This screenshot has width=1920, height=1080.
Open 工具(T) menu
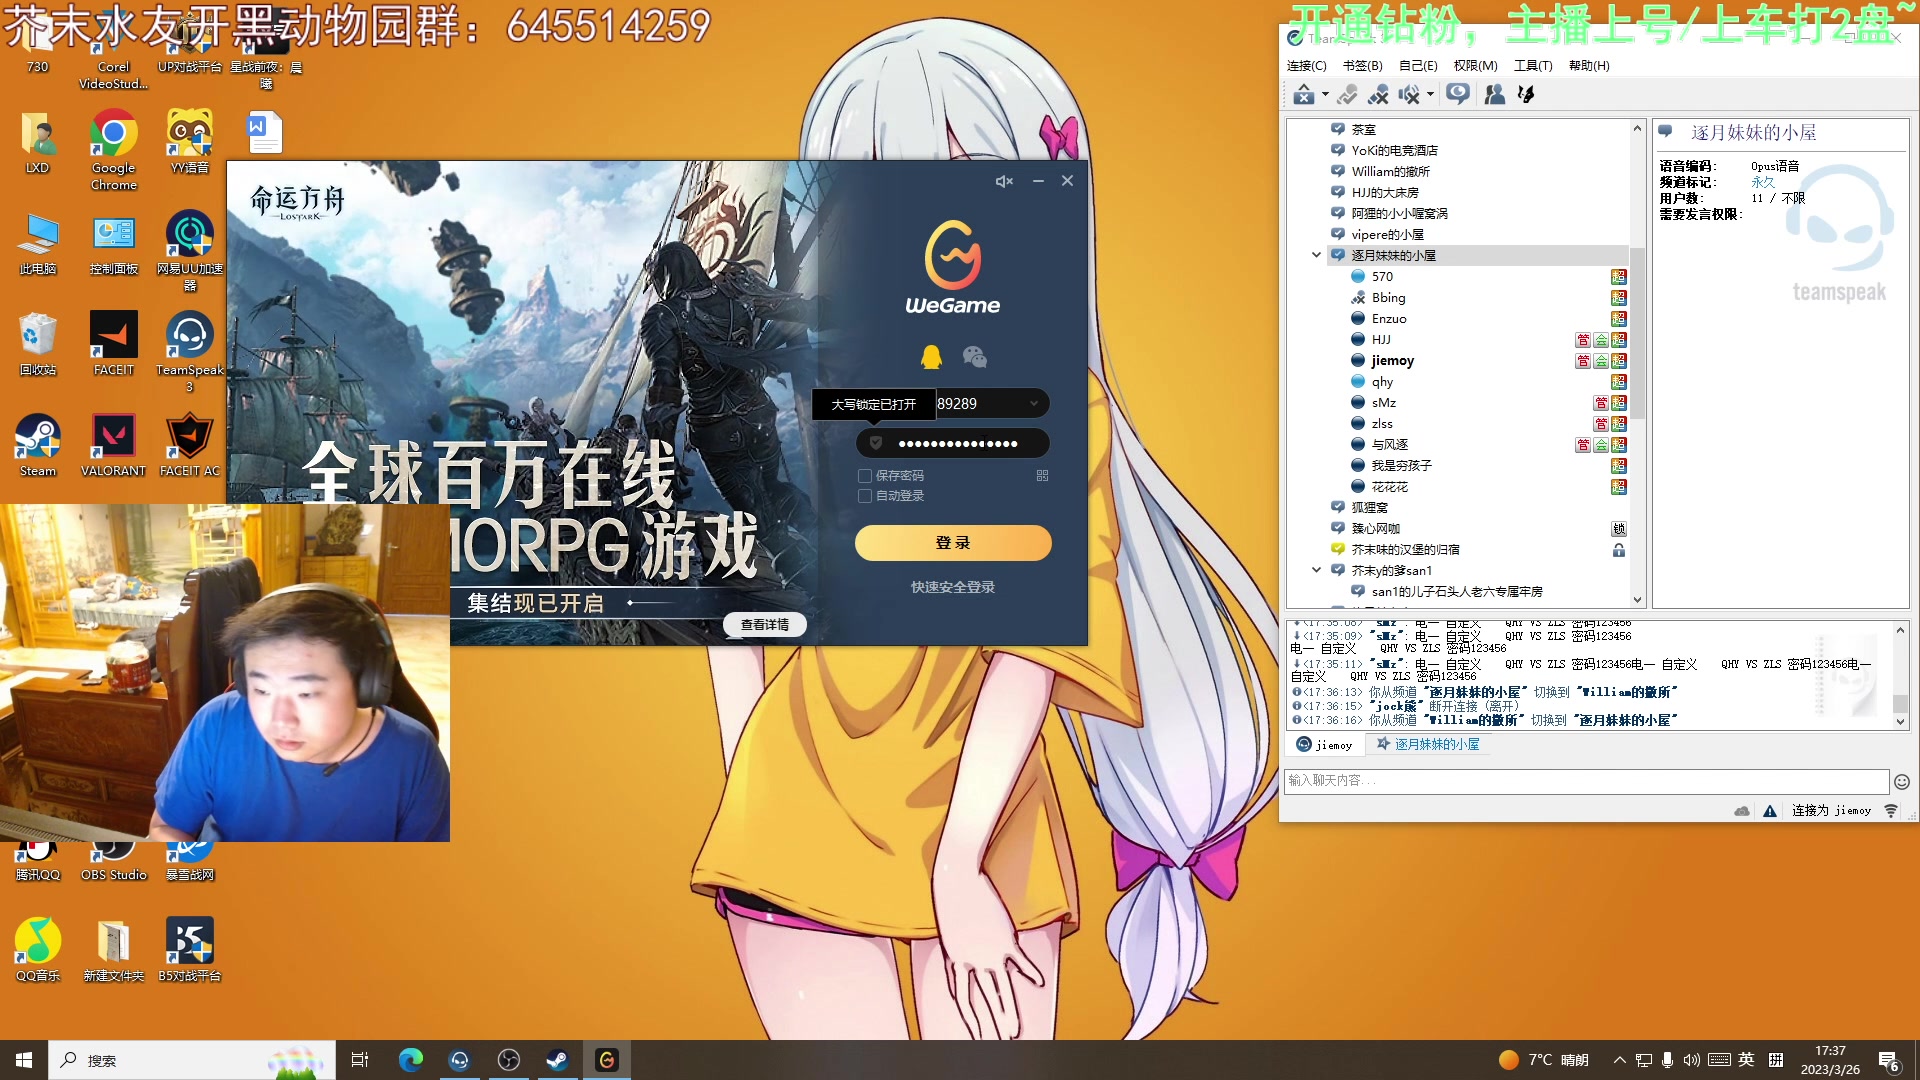pyautogui.click(x=1532, y=66)
